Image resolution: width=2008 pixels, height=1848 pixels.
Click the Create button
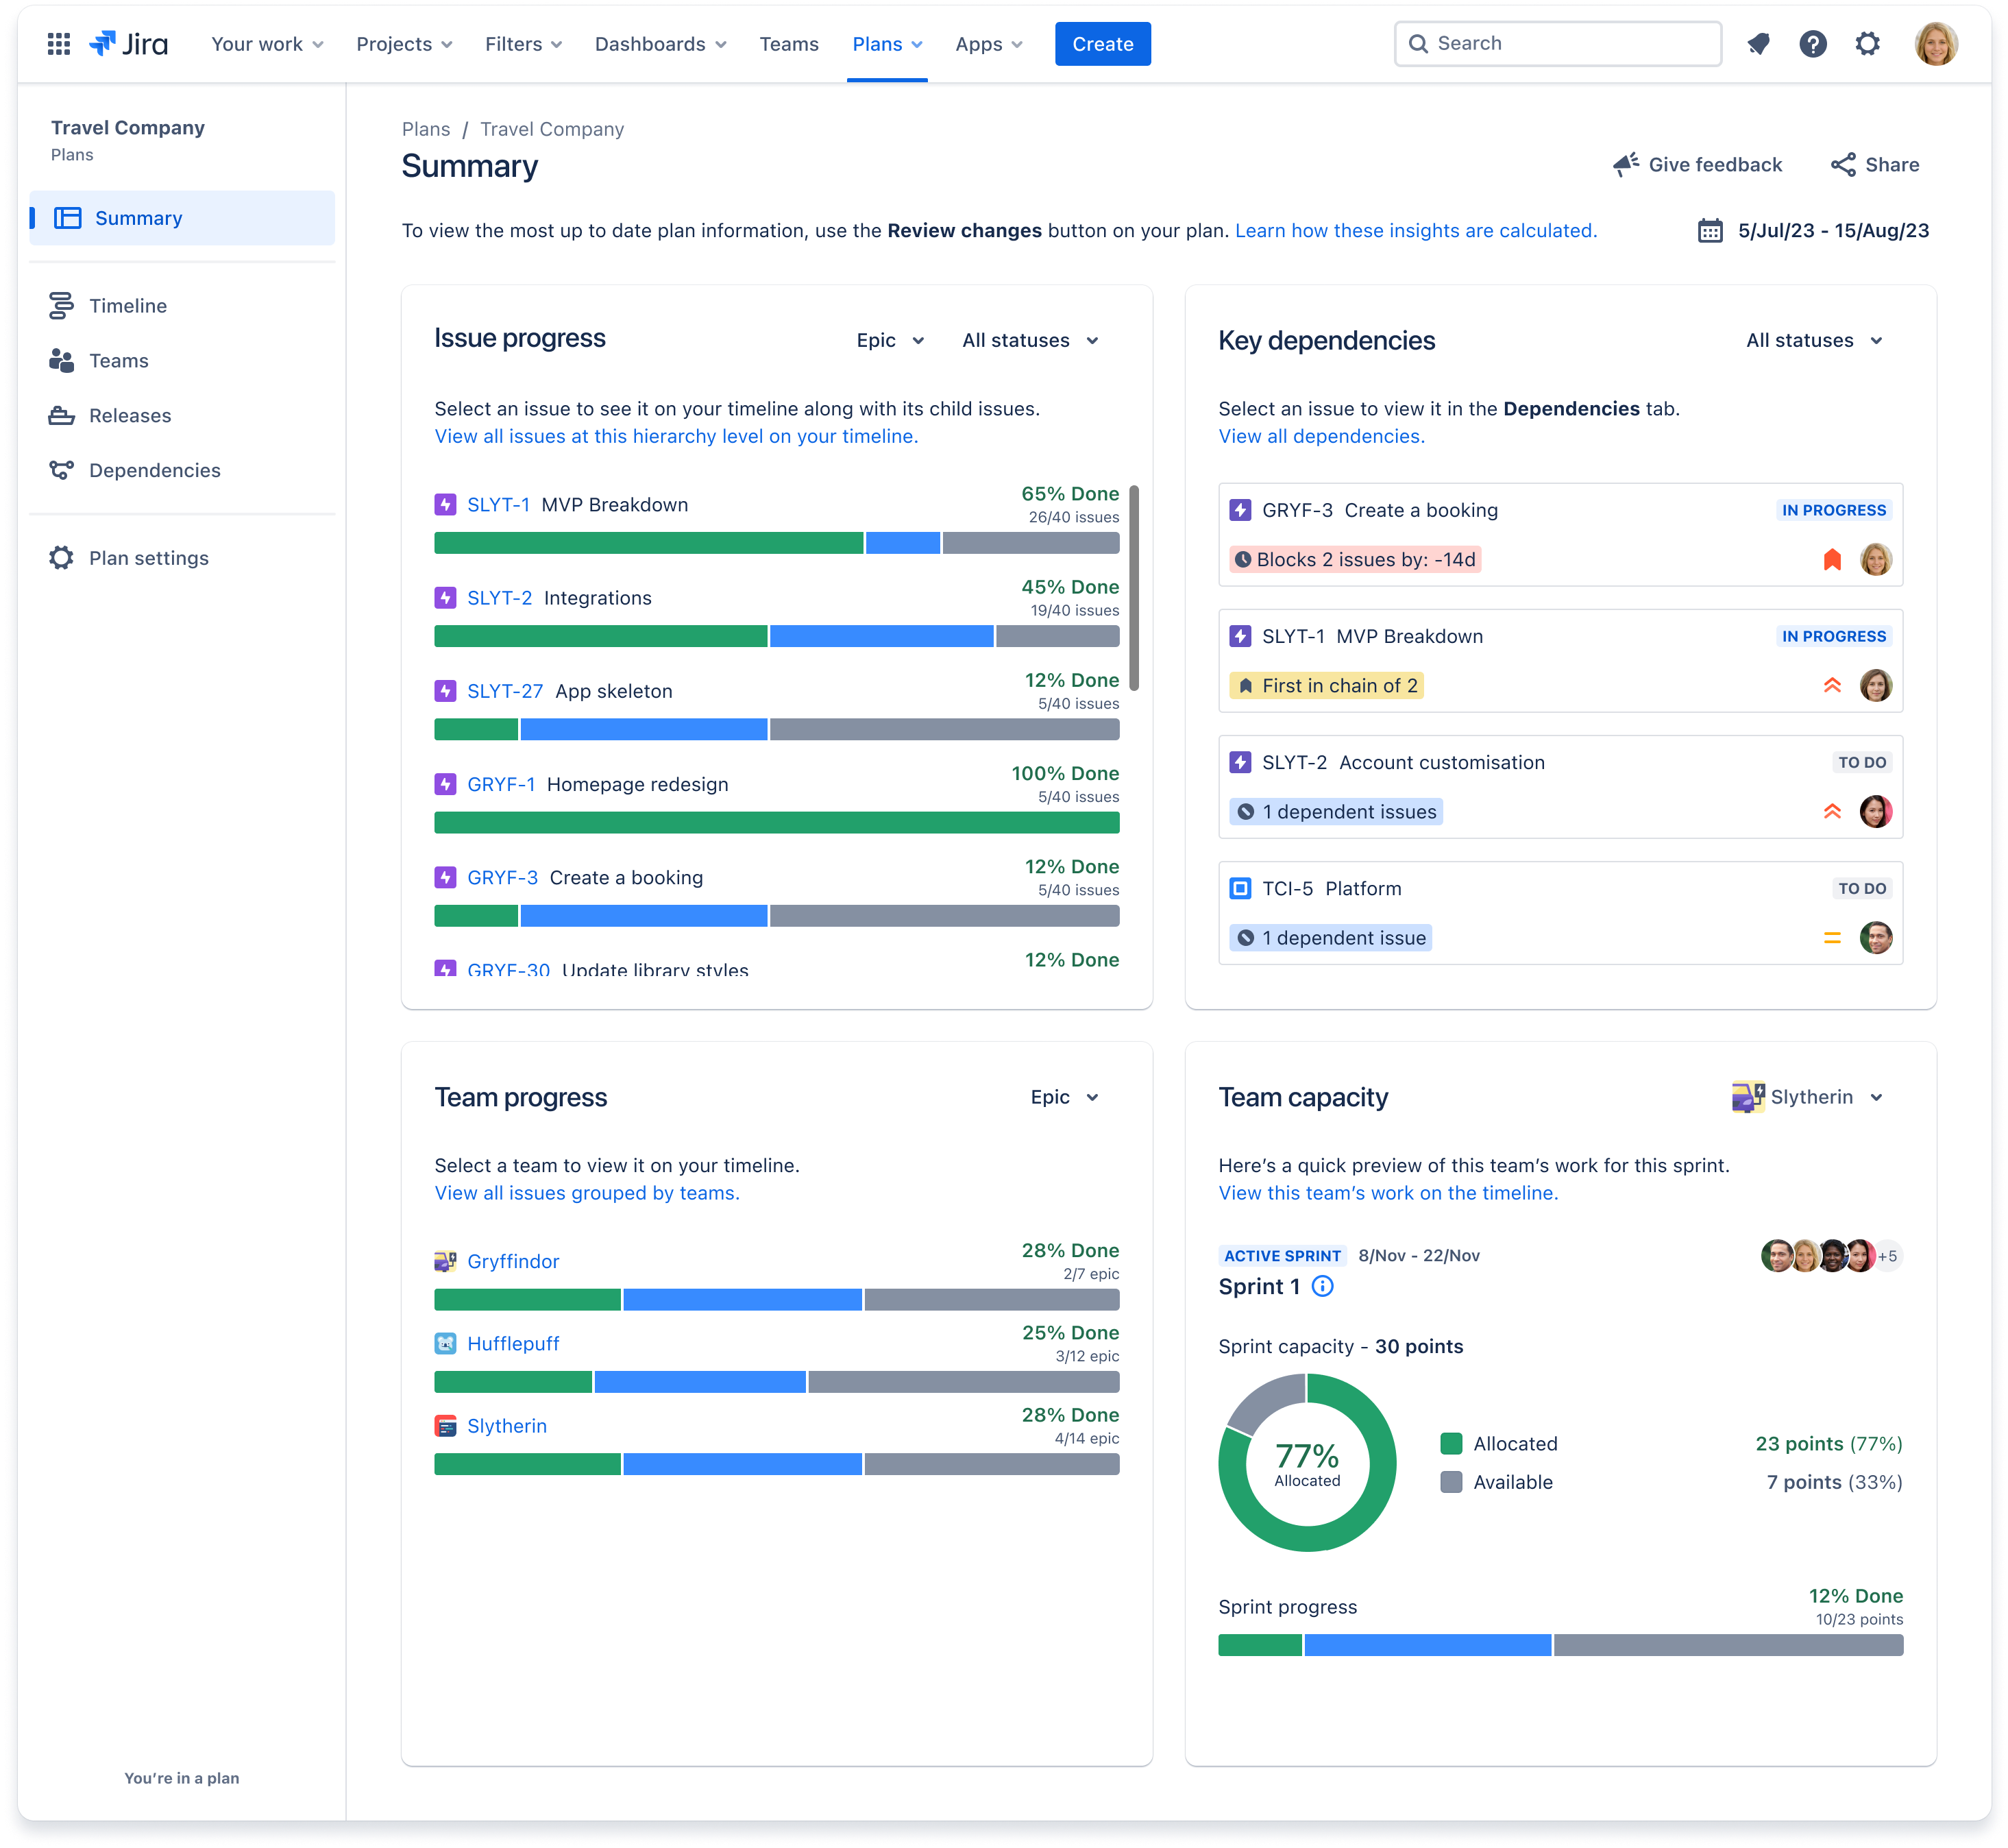tap(1102, 43)
